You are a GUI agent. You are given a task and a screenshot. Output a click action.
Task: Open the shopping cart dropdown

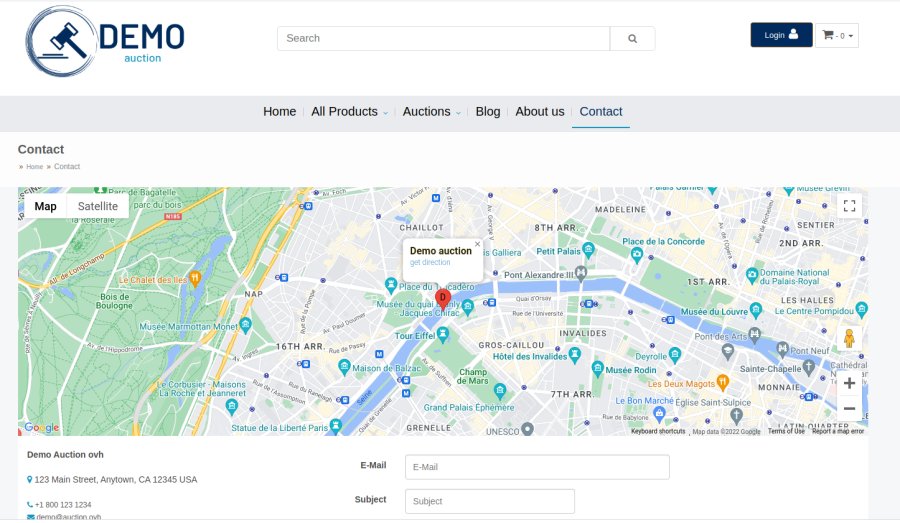837,36
